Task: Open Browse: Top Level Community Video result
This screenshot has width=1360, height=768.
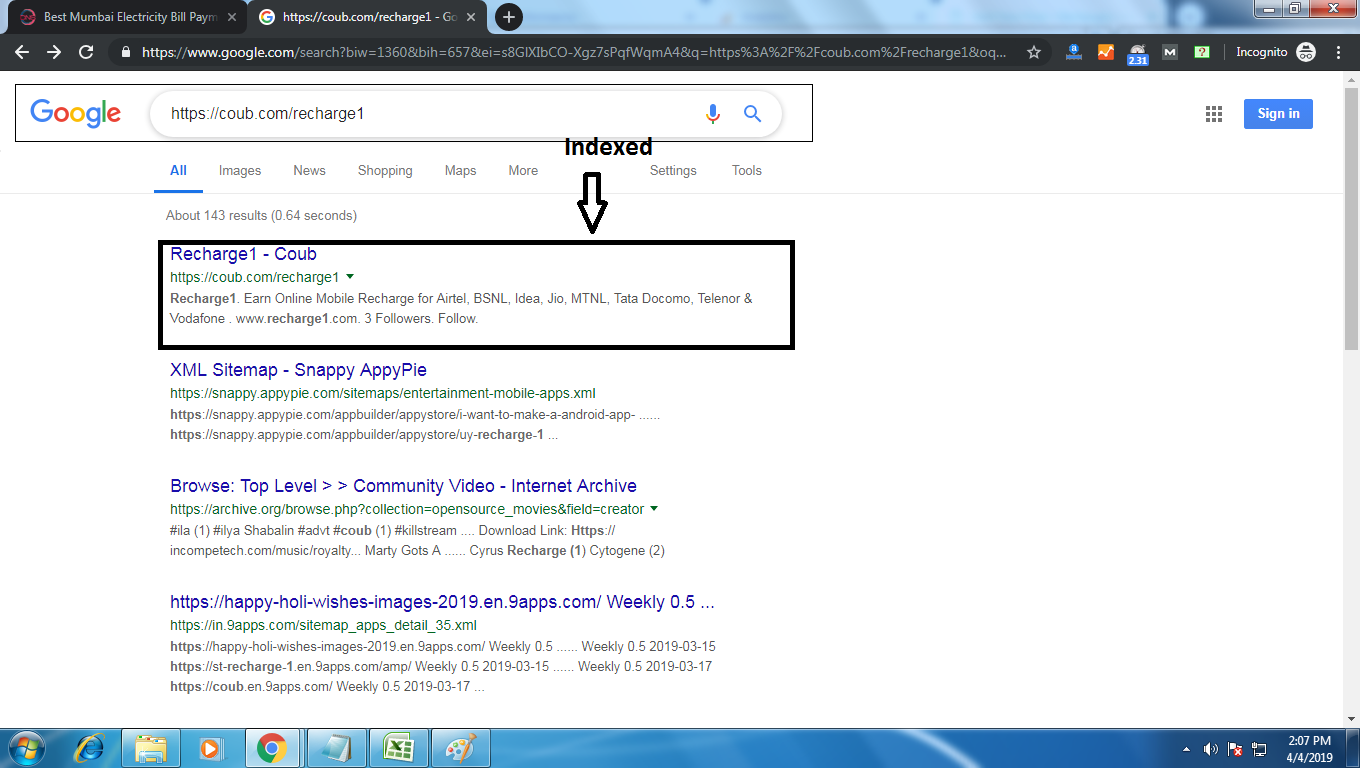Action: click(403, 486)
